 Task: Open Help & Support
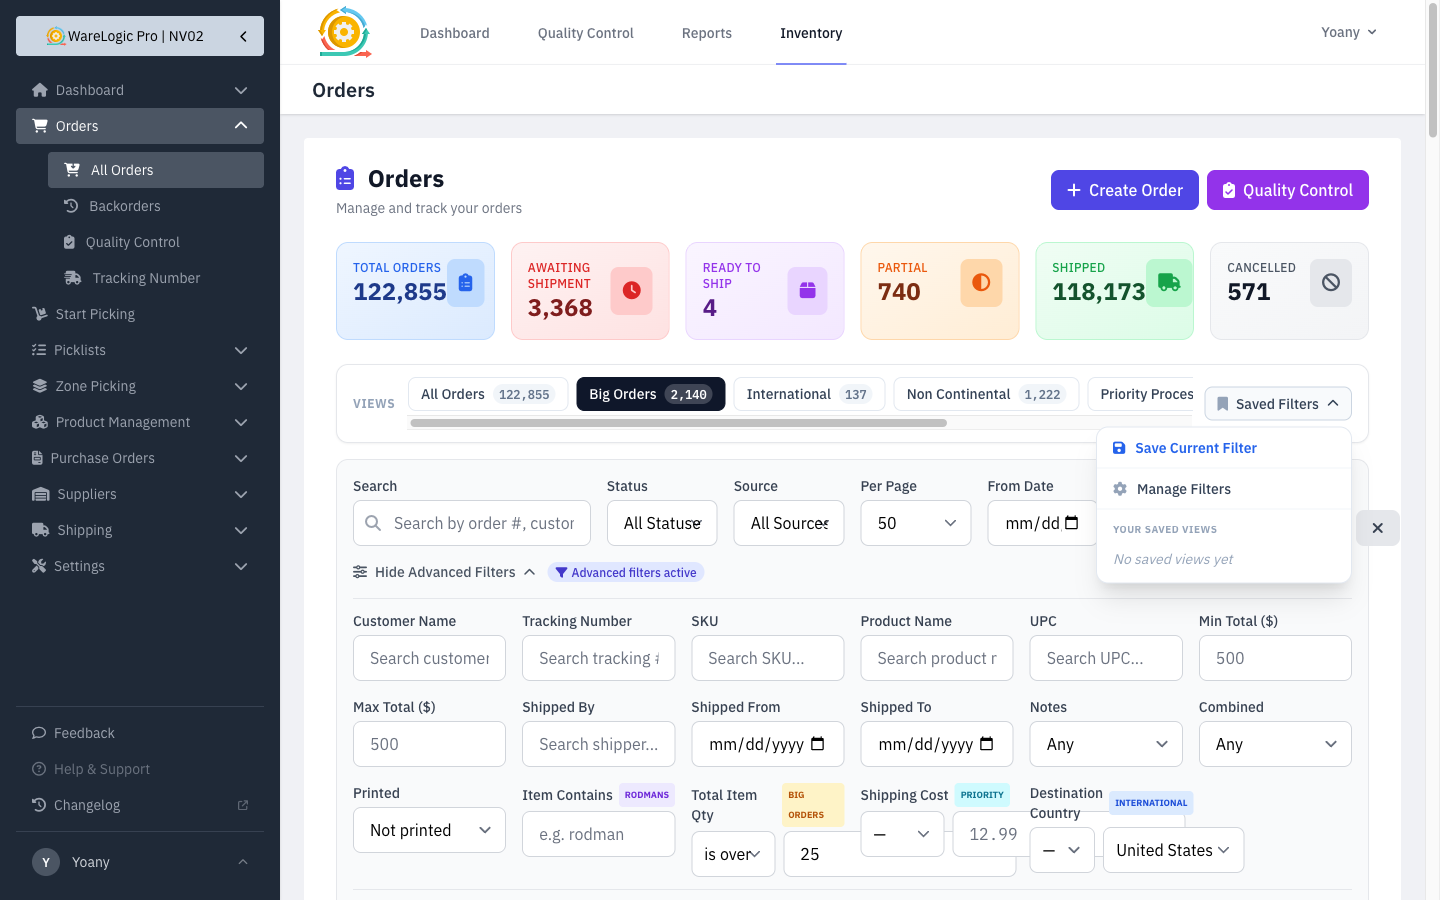[x=140, y=769]
